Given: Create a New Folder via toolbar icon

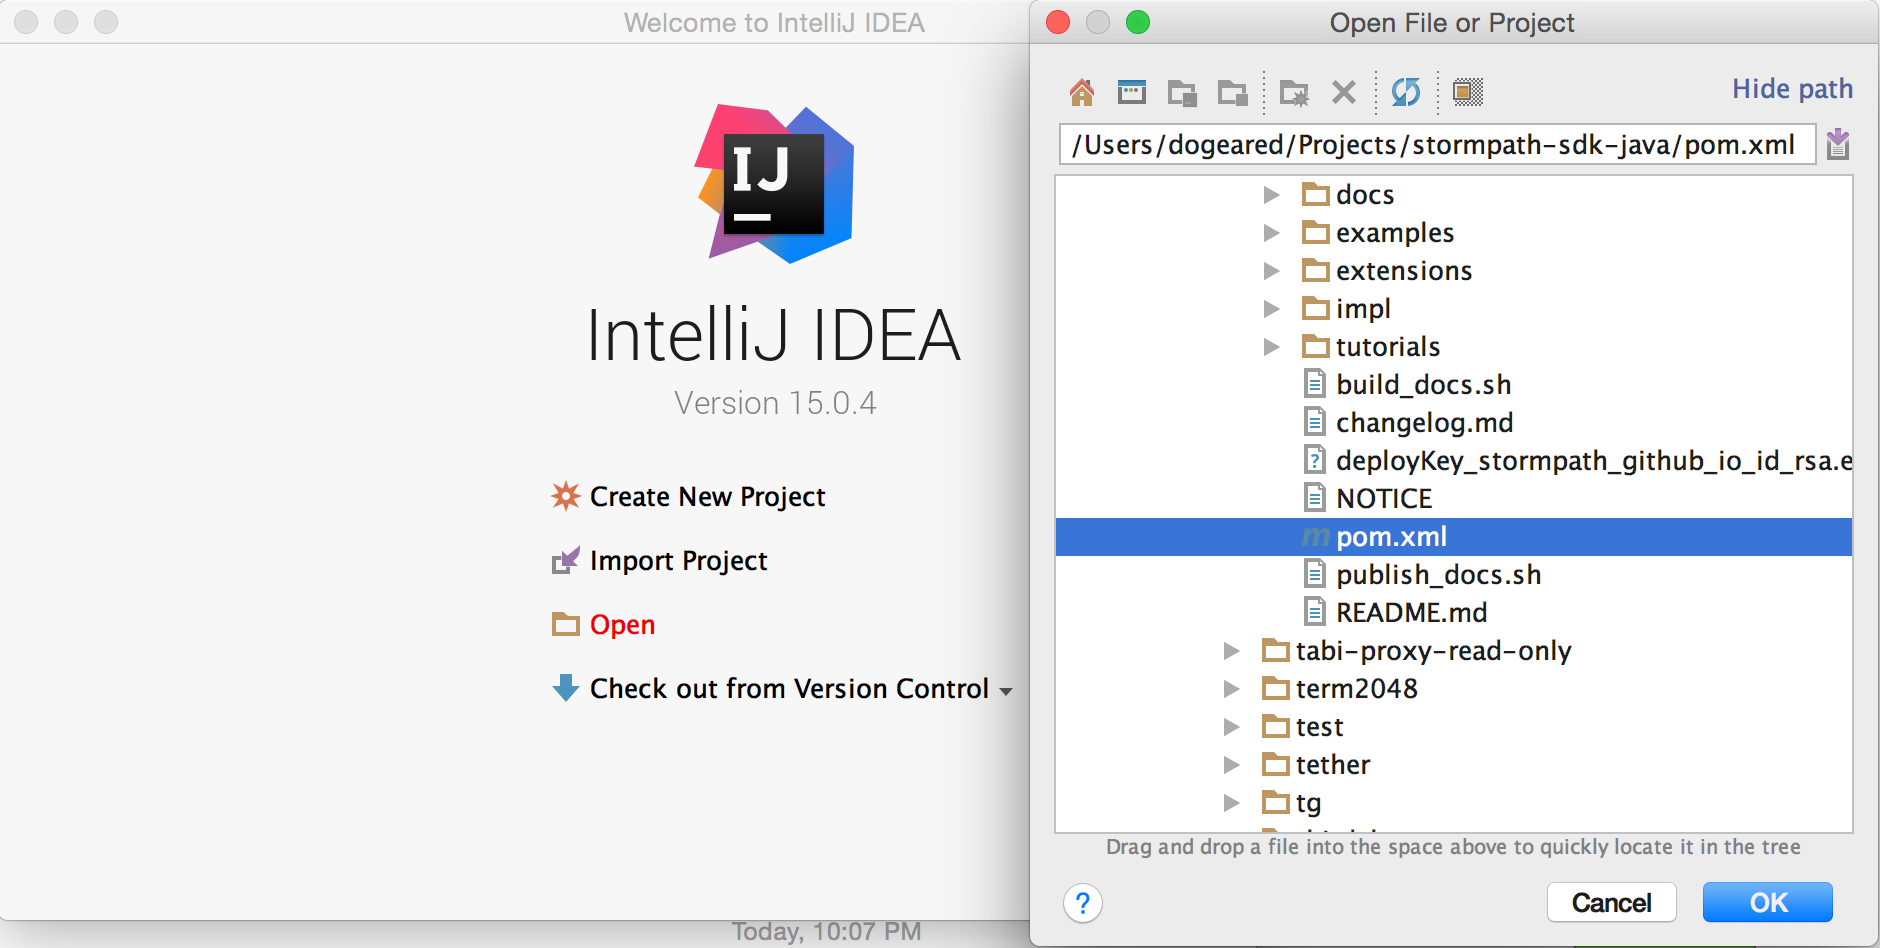Looking at the screenshot, I should pos(1295,93).
